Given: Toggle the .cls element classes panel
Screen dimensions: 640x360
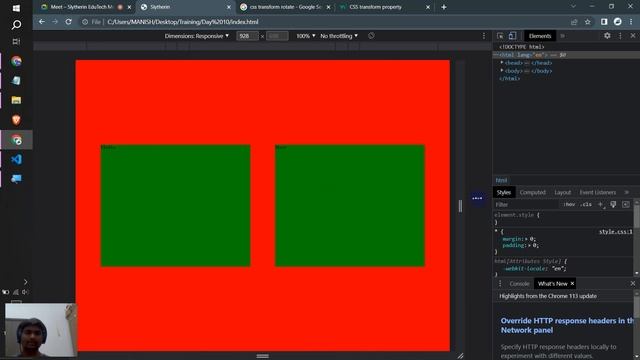Looking at the screenshot, I should [586, 204].
